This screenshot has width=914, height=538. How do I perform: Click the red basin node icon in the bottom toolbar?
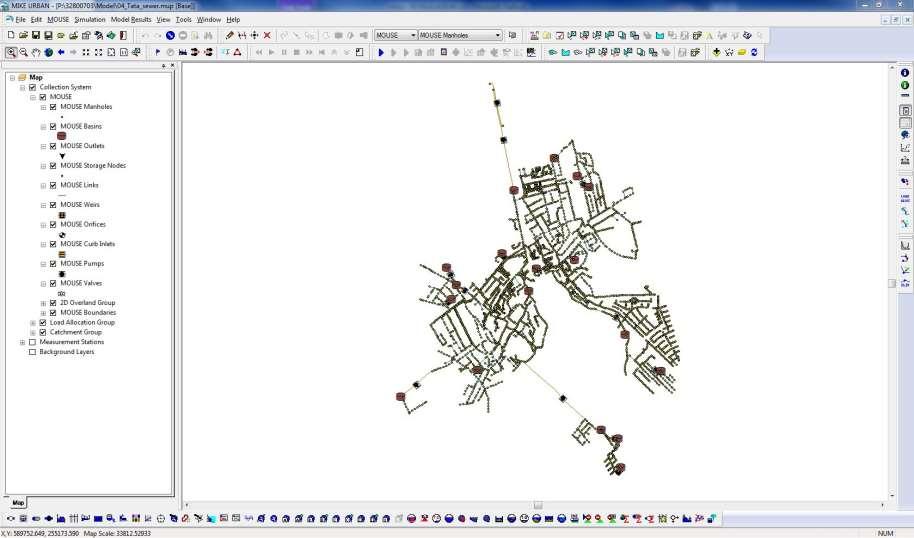(412, 518)
